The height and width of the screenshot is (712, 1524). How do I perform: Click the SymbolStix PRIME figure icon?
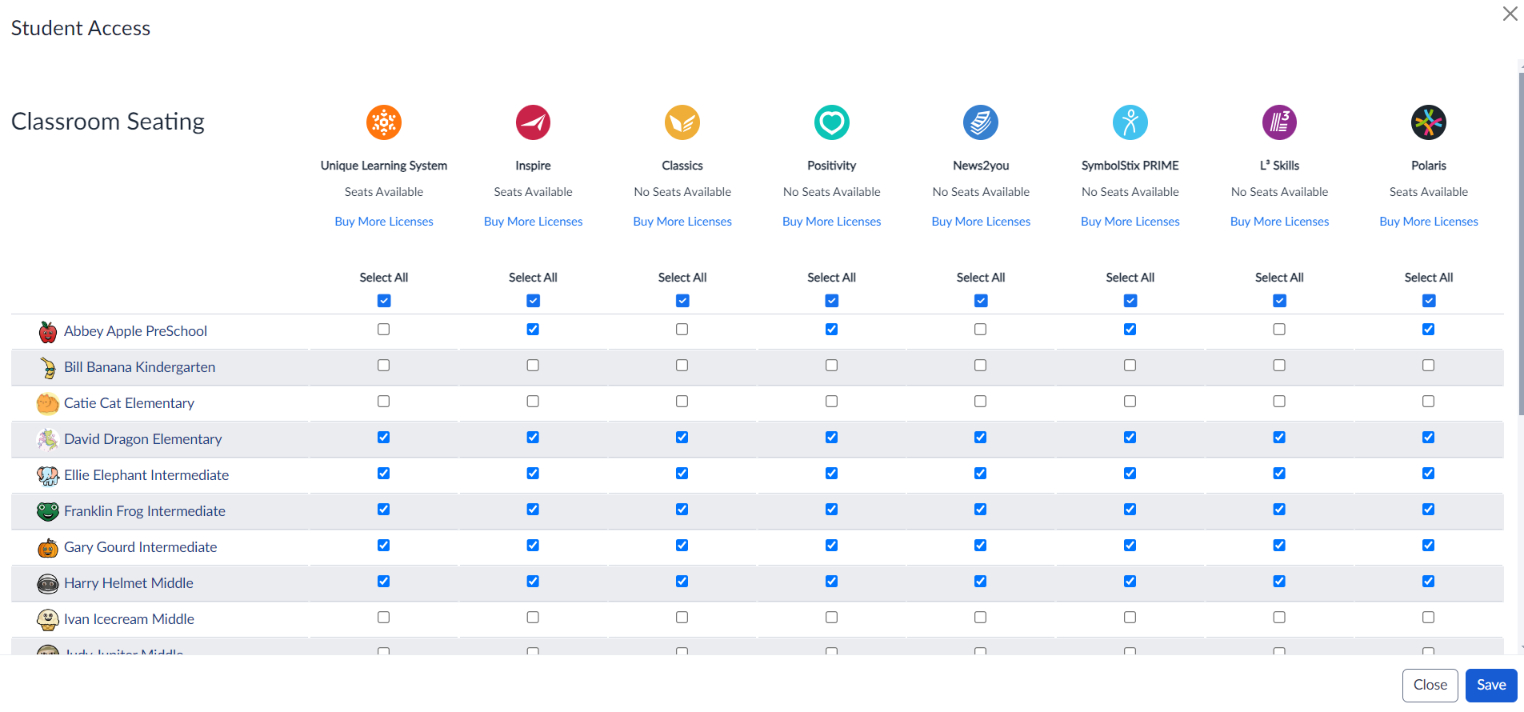click(x=1130, y=122)
